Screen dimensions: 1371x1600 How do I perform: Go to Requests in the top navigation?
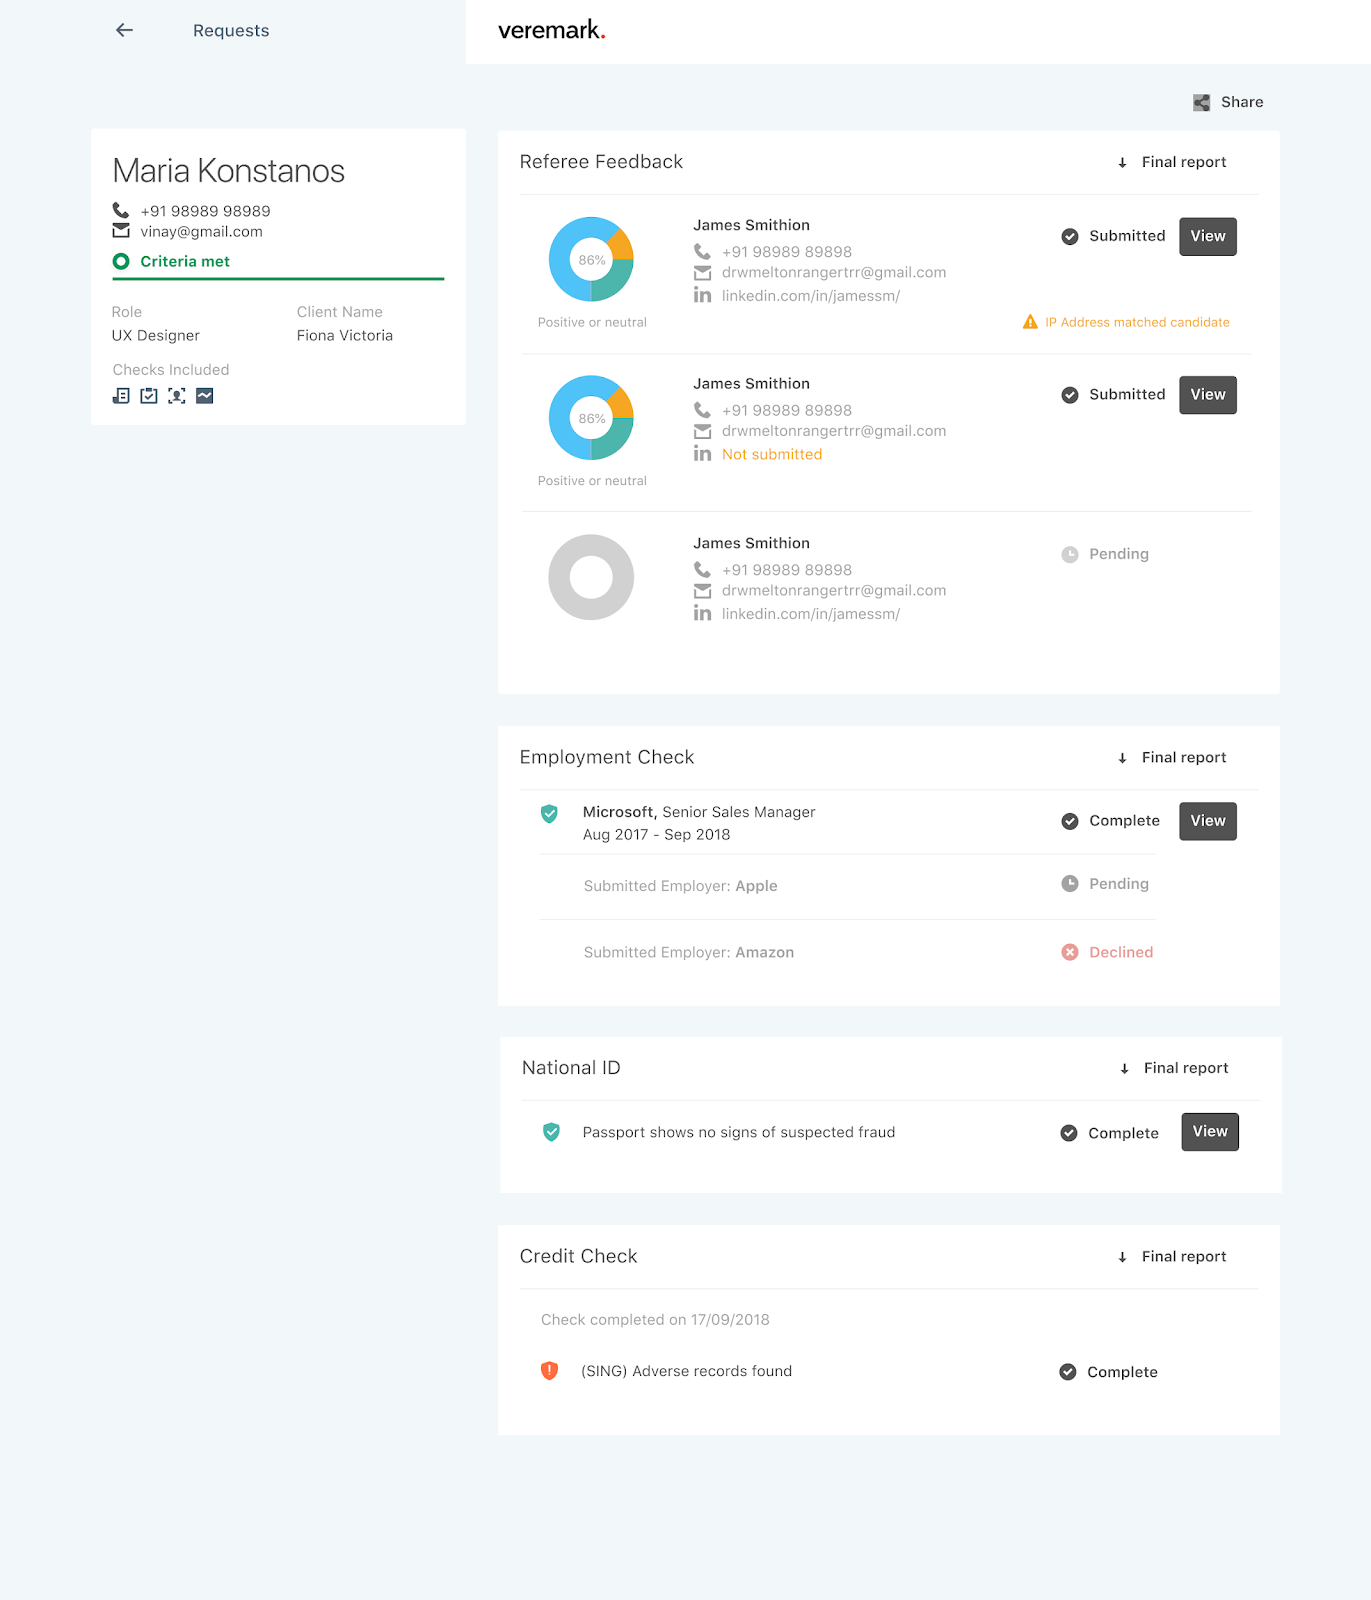tap(231, 30)
